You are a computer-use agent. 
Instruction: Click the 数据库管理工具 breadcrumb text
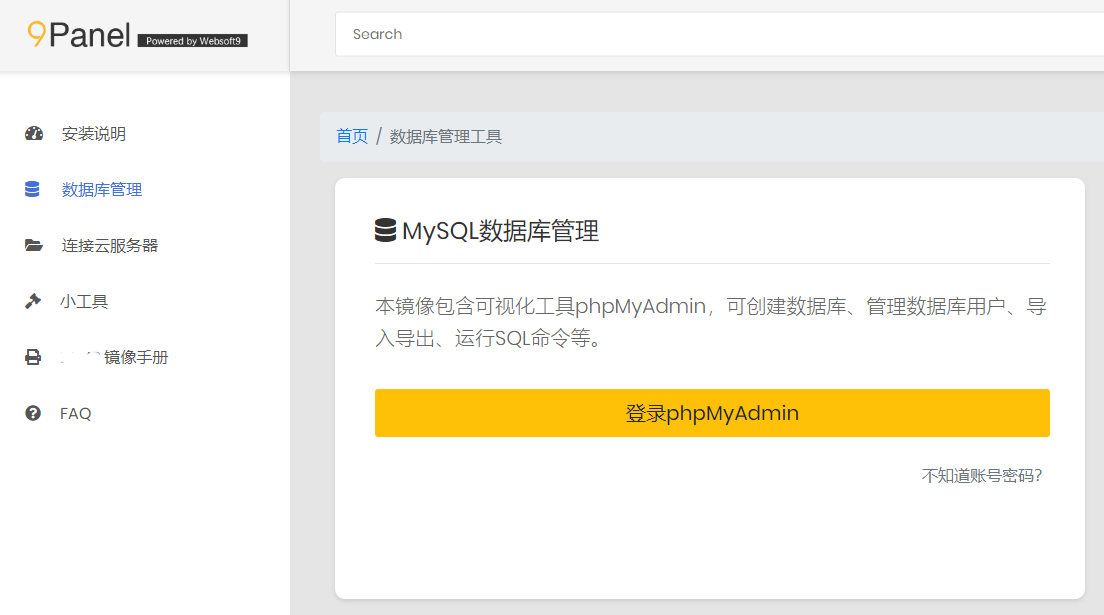click(446, 136)
